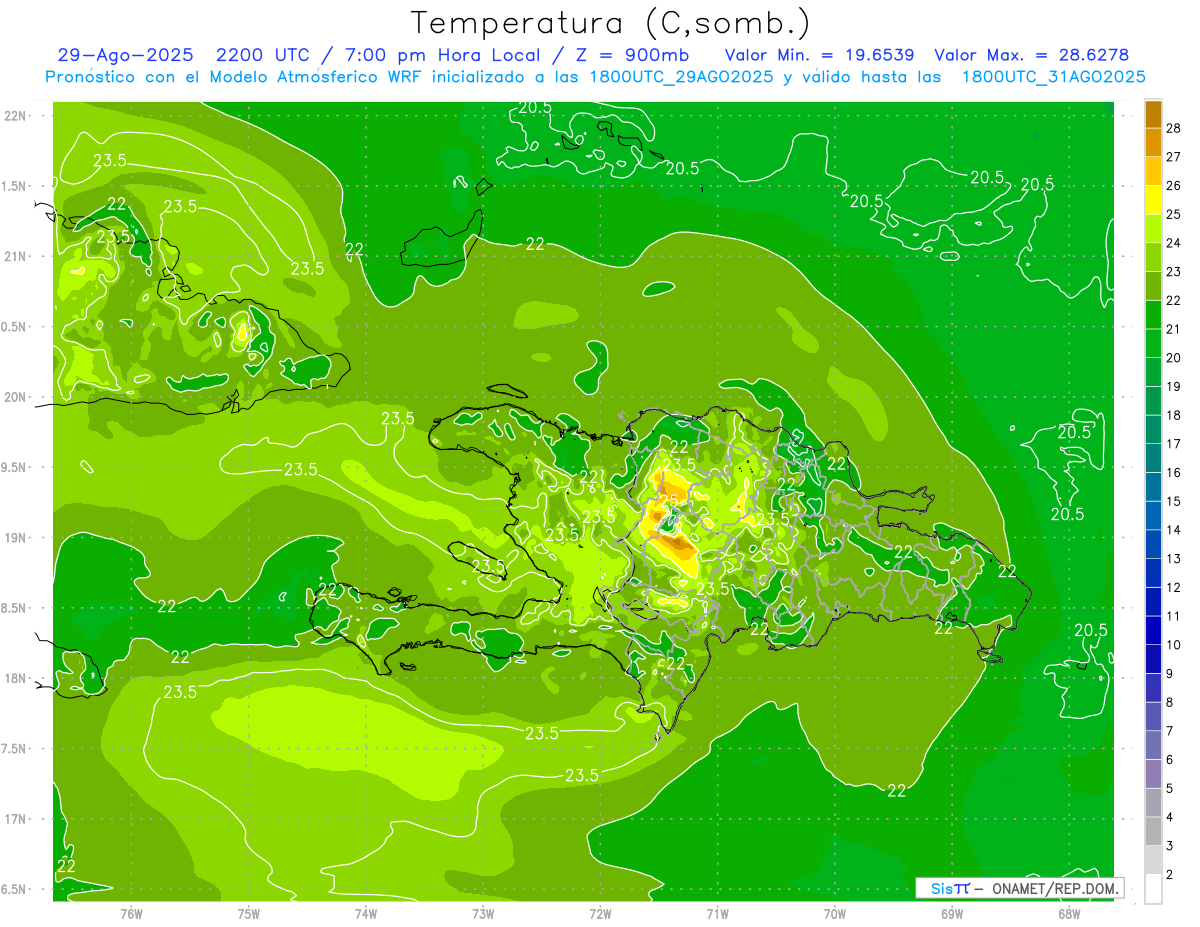Click the colorbar scale value "10"
This screenshot has width=1200, height=927.
pyautogui.click(x=1173, y=645)
